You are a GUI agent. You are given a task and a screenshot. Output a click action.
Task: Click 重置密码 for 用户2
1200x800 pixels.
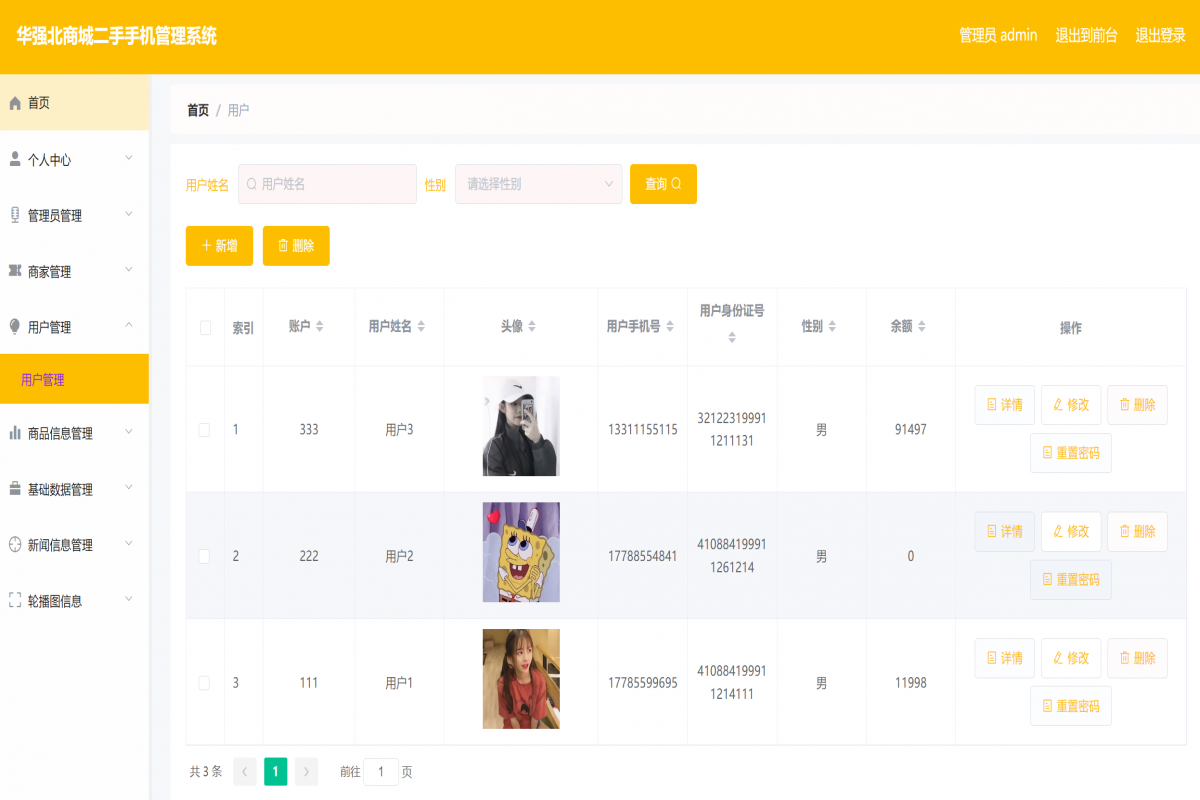tap(1070, 579)
